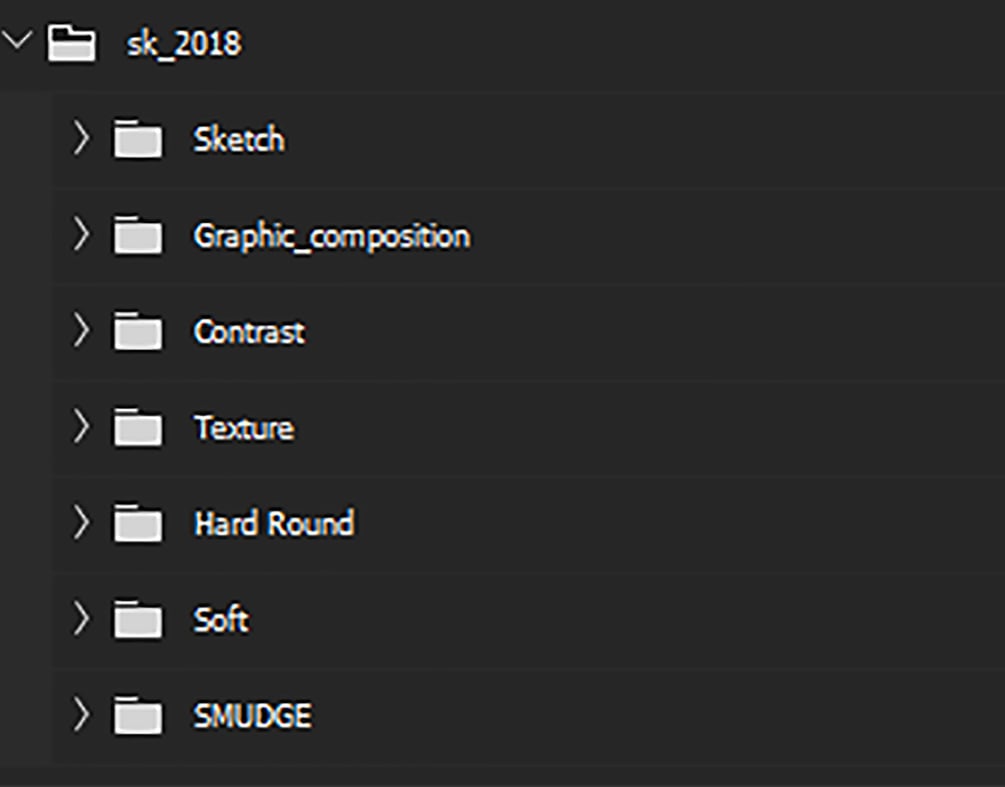Screen dimensions: 1005x787
Task: Expand the Contrast folder chevron
Action: click(x=80, y=329)
